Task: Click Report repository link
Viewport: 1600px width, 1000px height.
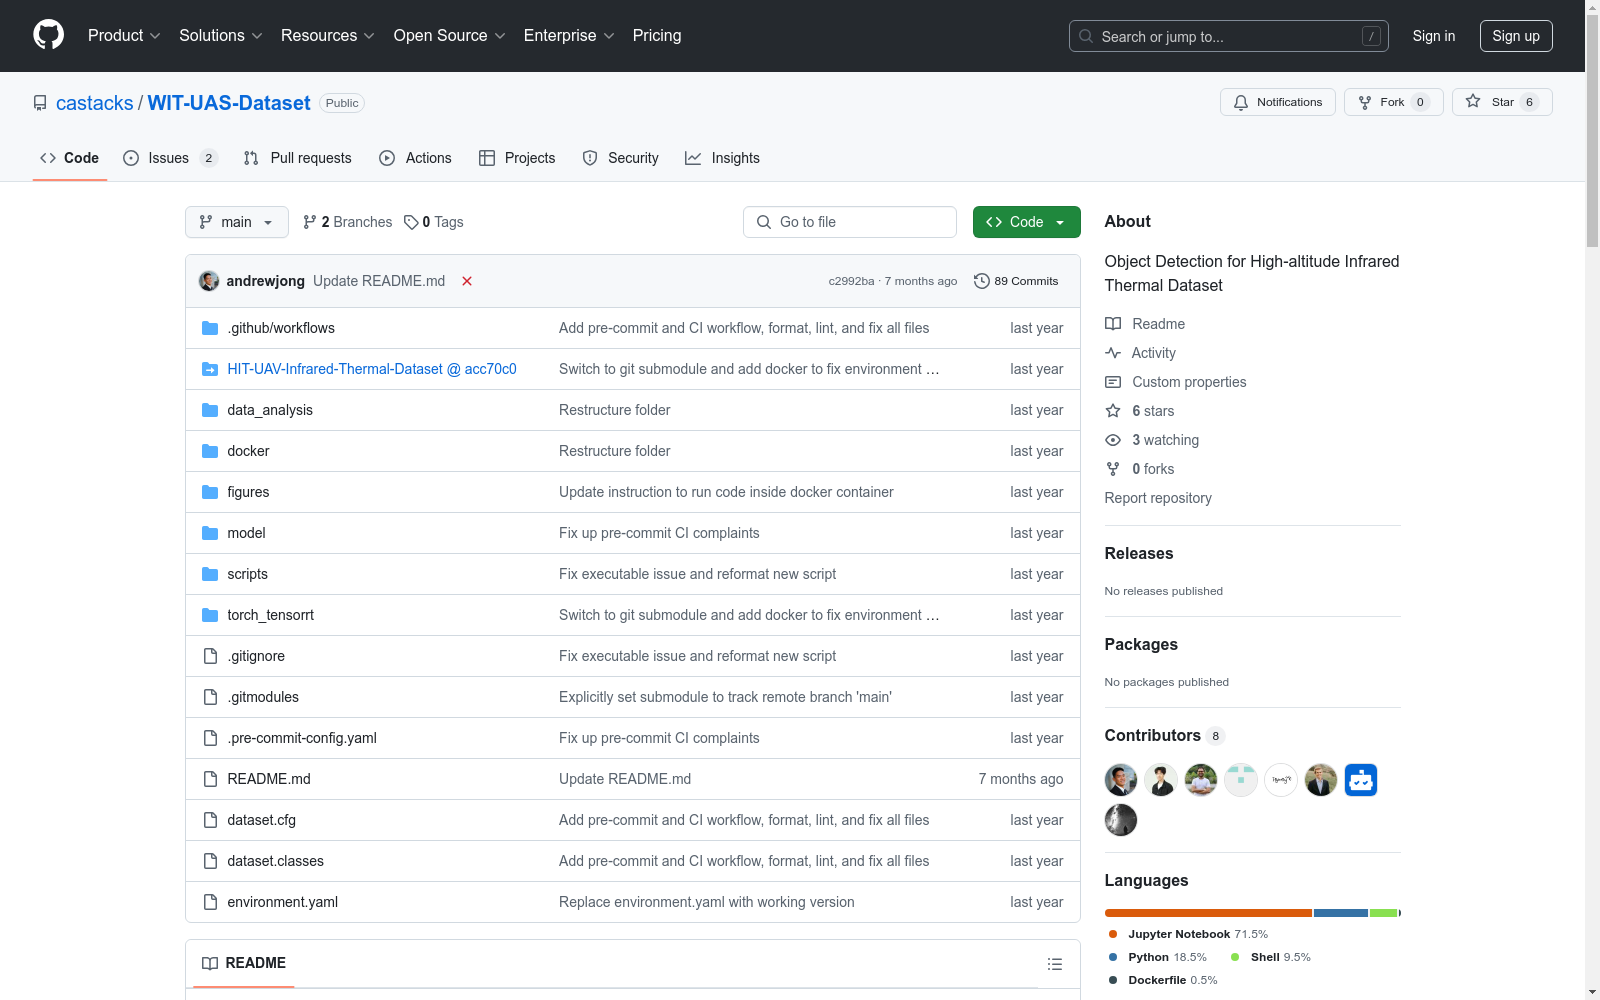Action: click(x=1158, y=498)
